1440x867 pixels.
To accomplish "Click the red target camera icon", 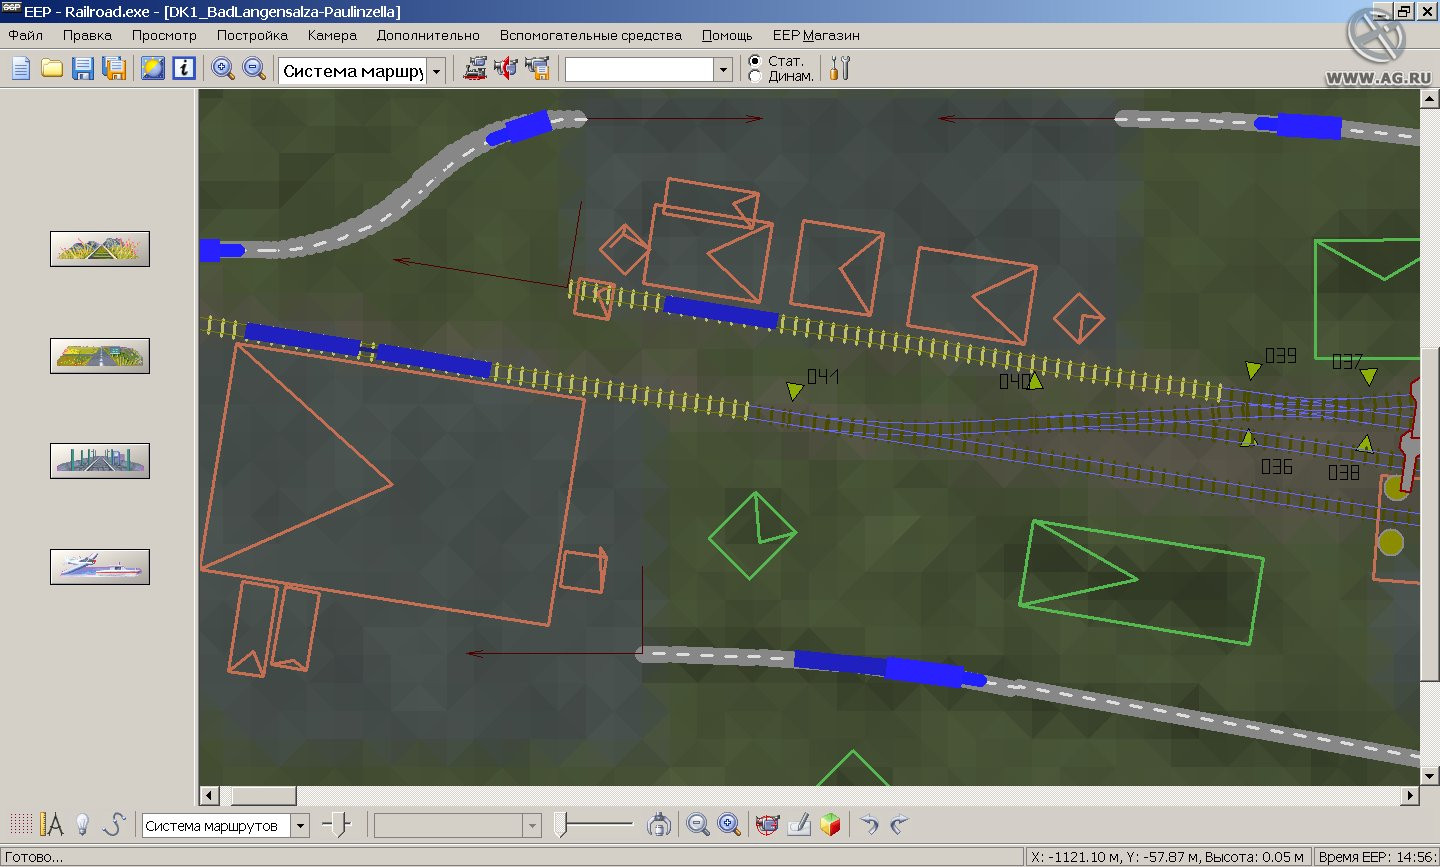I will point(767,825).
